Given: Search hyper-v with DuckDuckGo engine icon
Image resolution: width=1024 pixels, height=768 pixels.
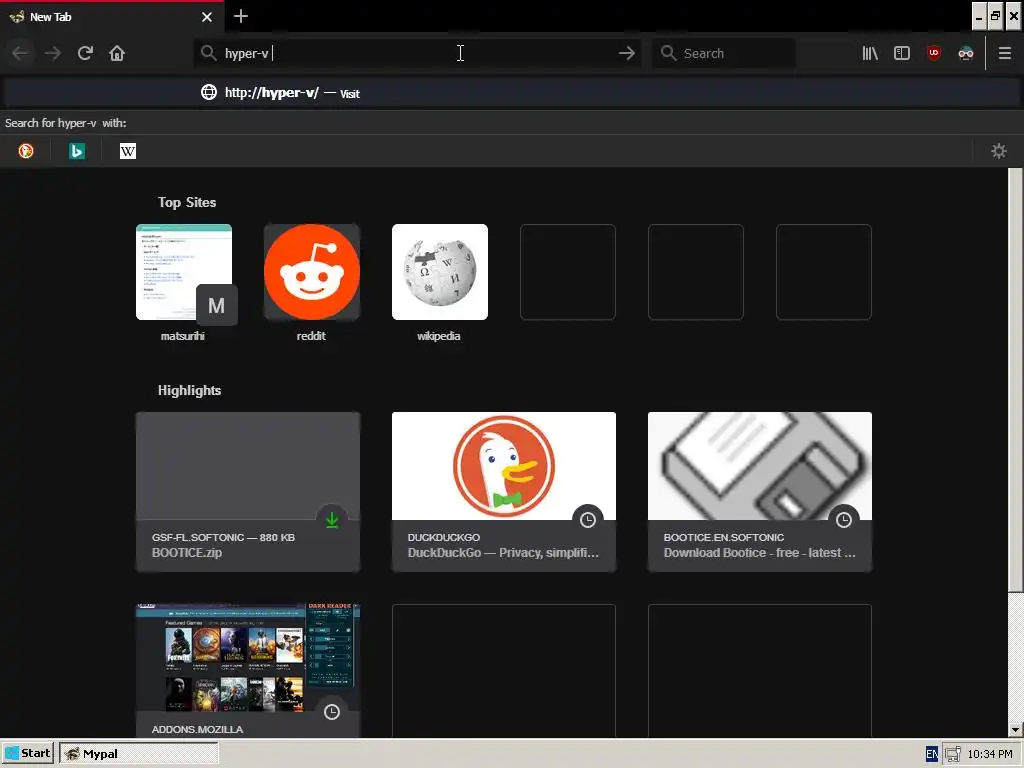Looking at the screenshot, I should [x=25, y=151].
